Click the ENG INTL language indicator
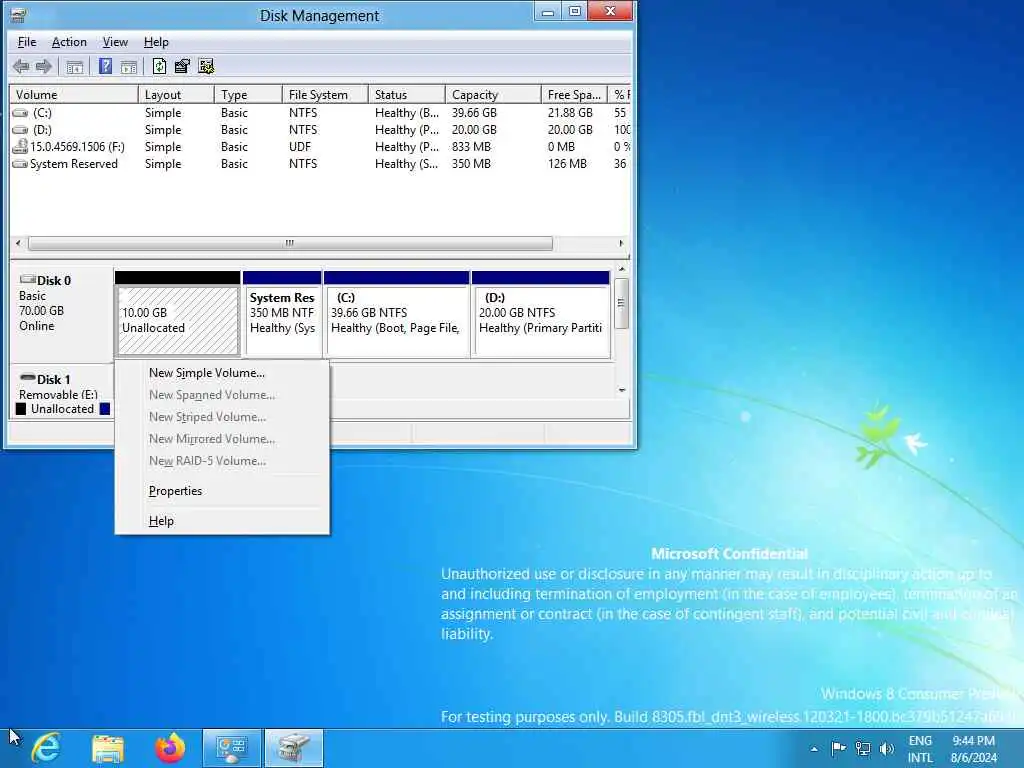 (x=920, y=749)
